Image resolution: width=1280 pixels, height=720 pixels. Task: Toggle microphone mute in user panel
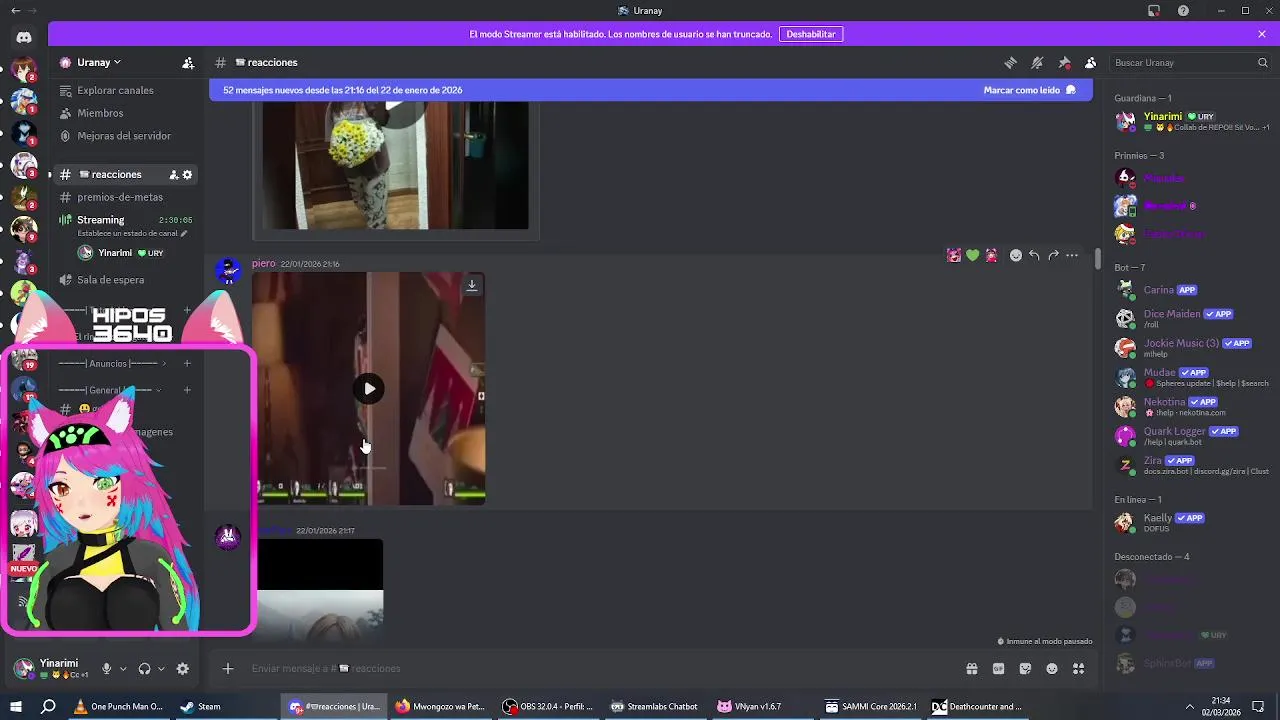(x=106, y=669)
